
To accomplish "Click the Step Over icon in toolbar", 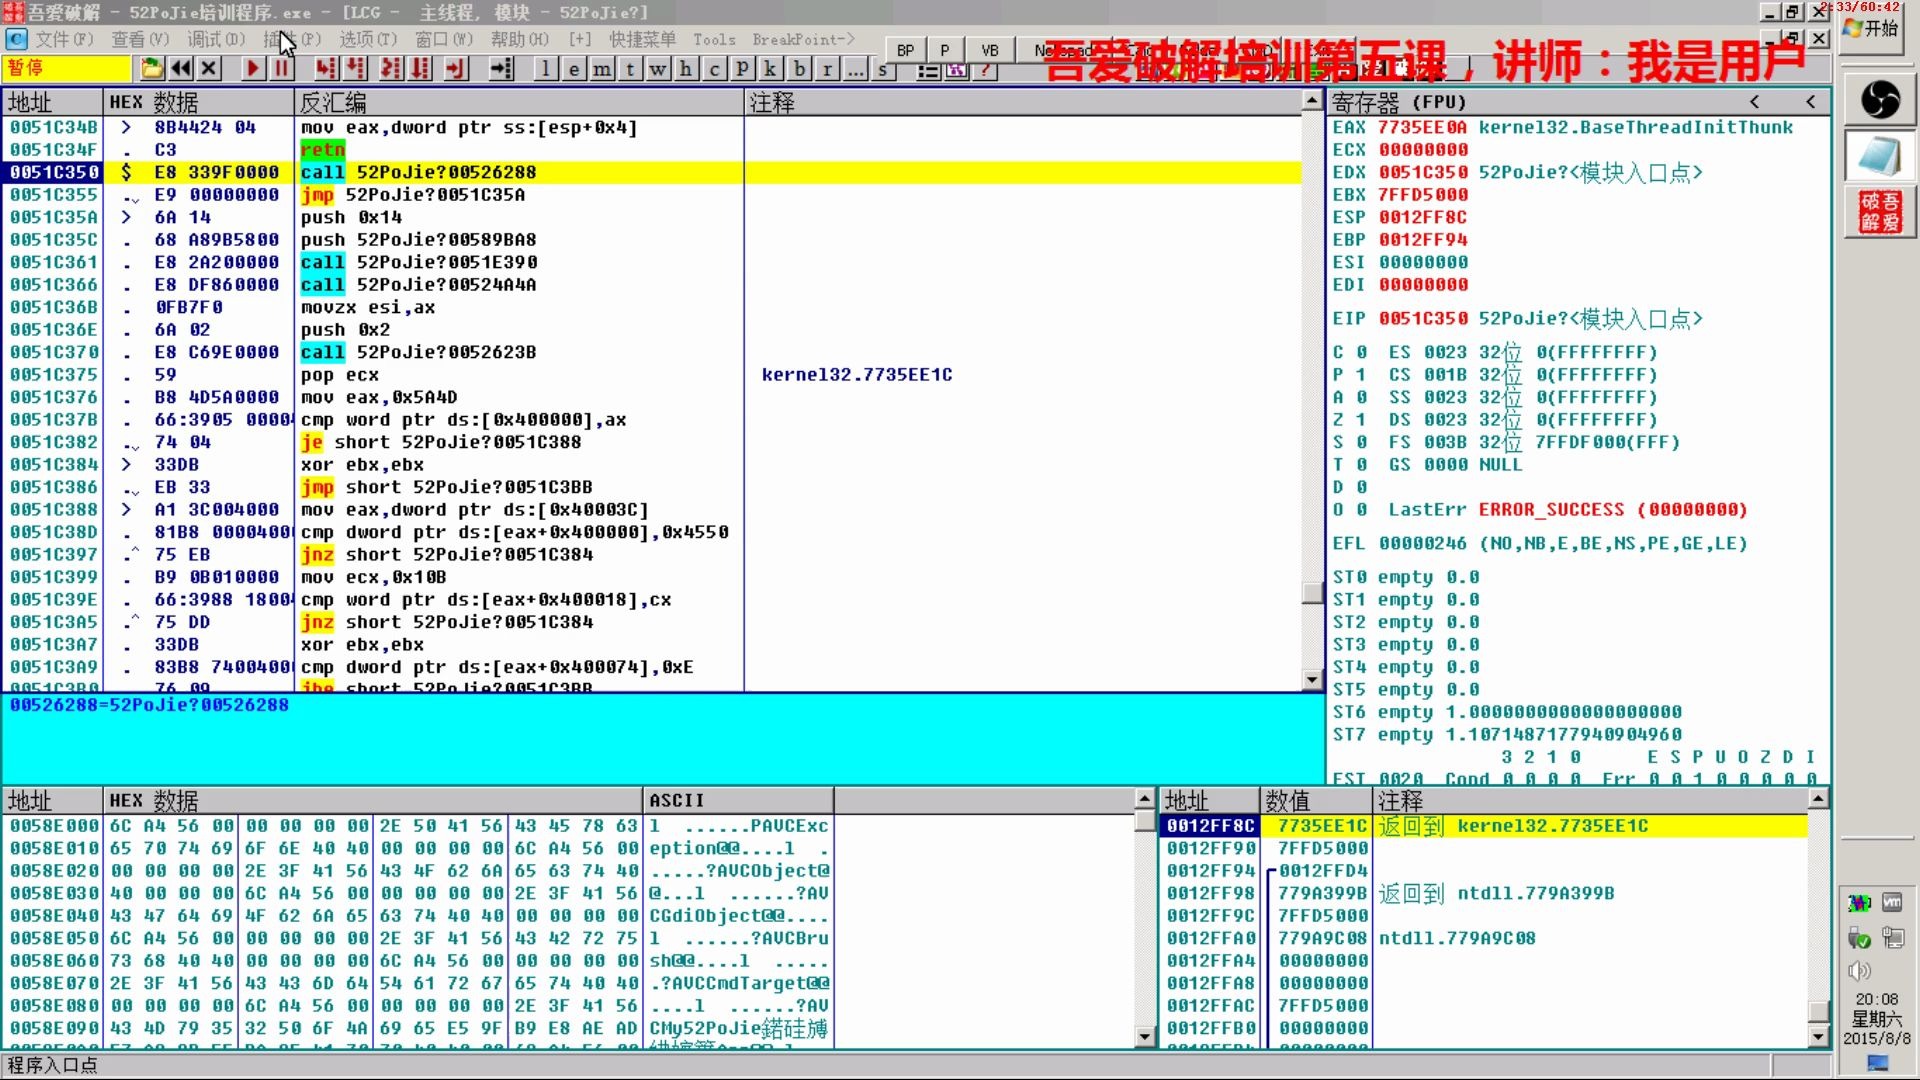I will (351, 69).
